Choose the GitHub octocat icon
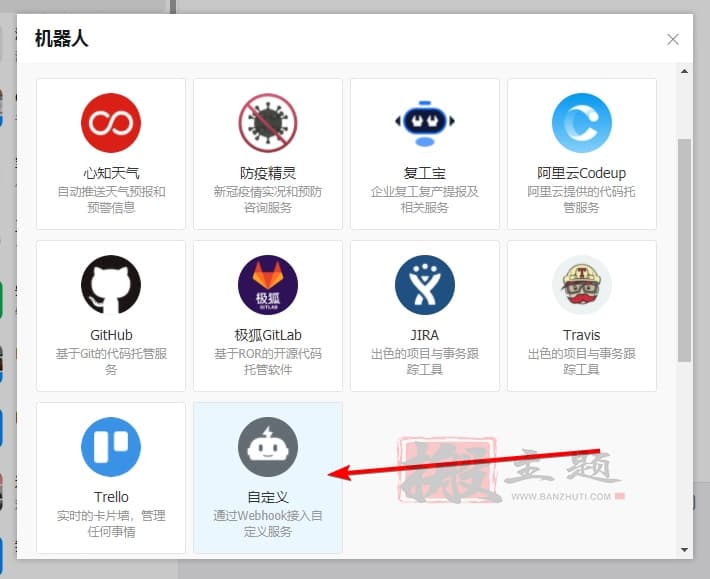This screenshot has height=579, width=710. click(x=111, y=285)
